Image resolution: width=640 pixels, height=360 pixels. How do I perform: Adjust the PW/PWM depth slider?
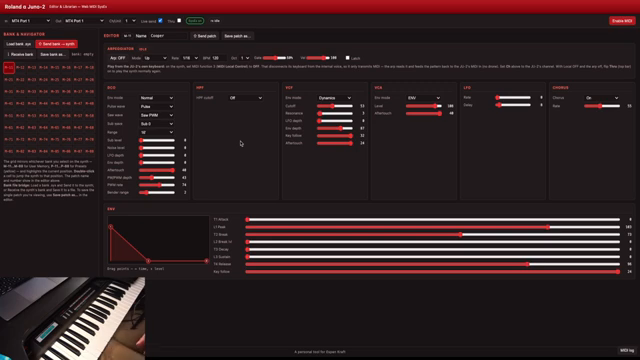click(157, 178)
